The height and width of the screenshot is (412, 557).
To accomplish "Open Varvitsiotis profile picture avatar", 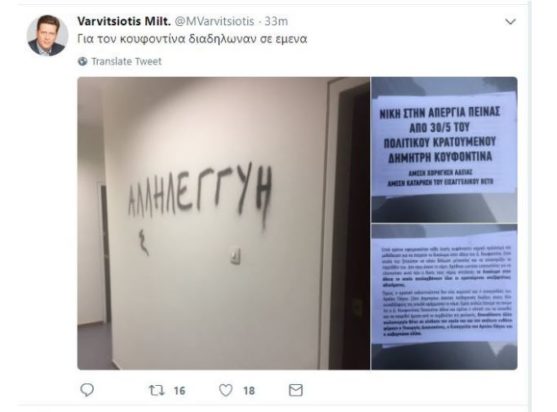I will pyautogui.click(x=48, y=35).
